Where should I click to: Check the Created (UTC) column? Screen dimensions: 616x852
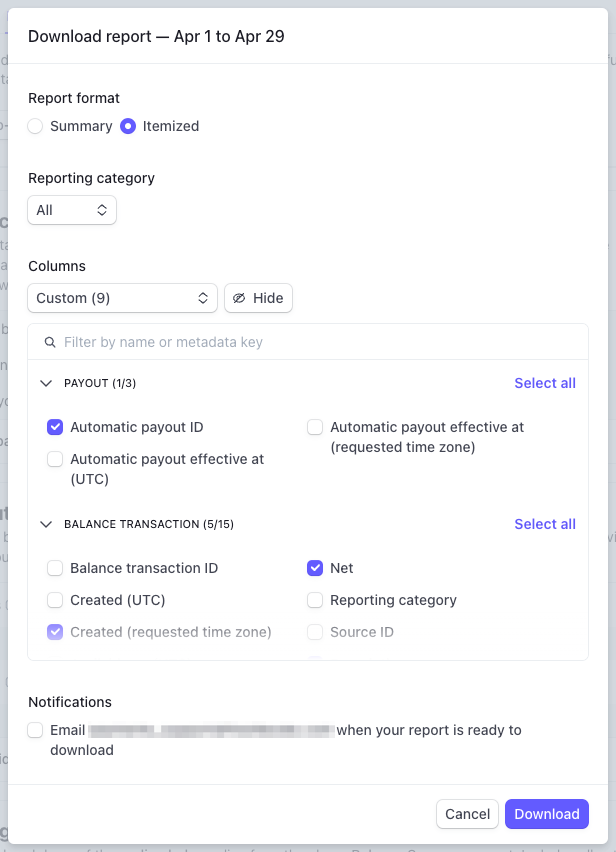tap(55, 600)
